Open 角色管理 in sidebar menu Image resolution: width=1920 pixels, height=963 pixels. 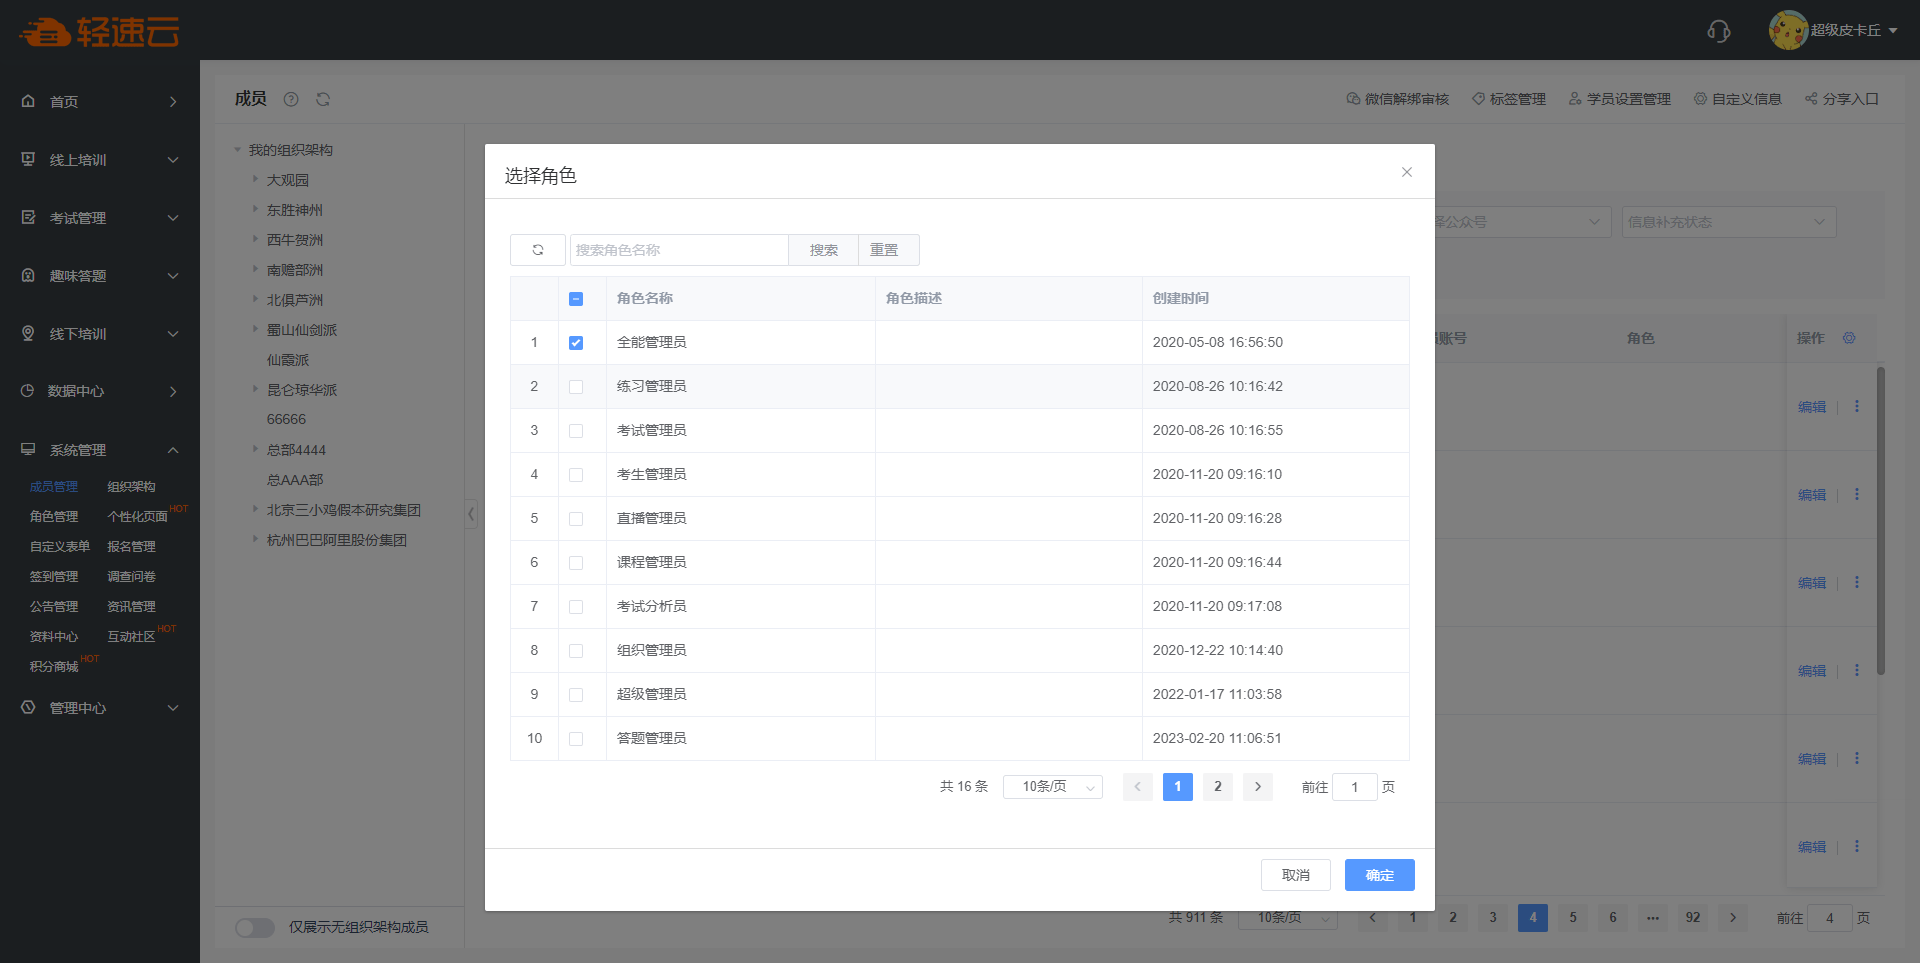point(54,517)
